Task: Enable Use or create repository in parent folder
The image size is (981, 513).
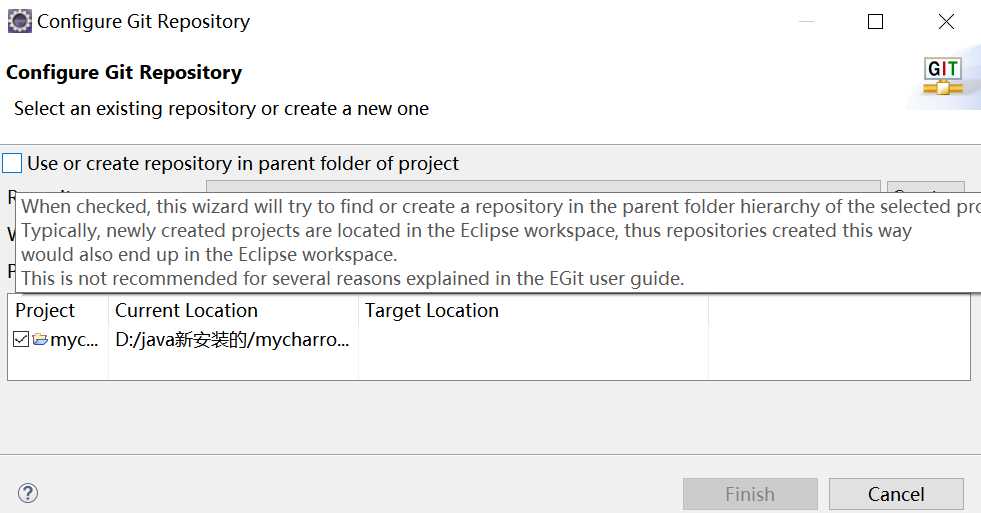Action: coord(12,163)
